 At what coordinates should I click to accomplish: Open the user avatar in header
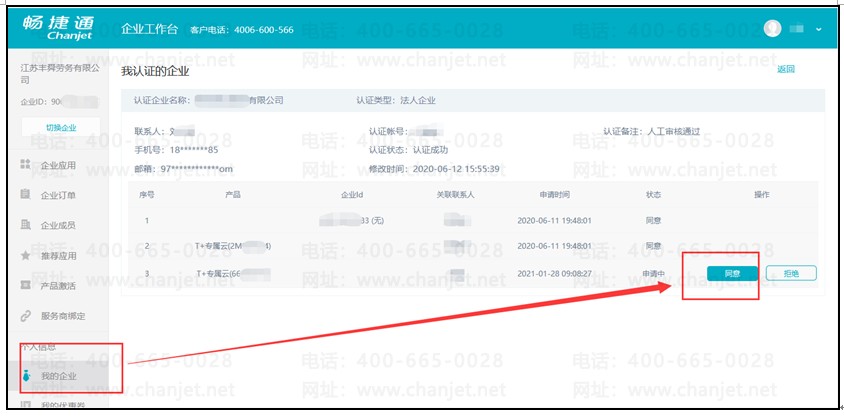[x=772, y=29]
